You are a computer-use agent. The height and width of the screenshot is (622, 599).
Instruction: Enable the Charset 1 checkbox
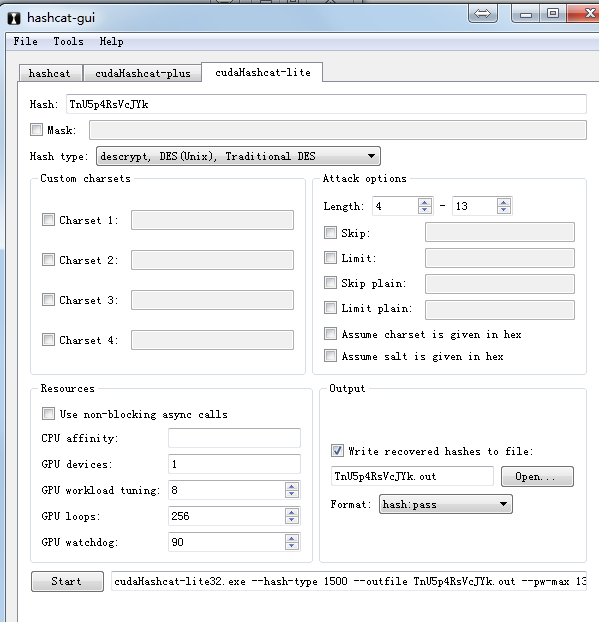point(48,220)
